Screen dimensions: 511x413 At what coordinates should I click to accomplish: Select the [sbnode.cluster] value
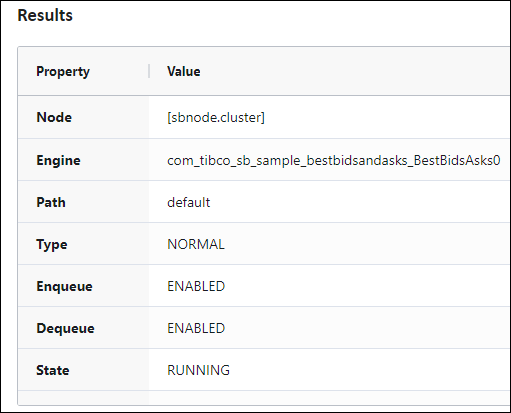(x=216, y=117)
